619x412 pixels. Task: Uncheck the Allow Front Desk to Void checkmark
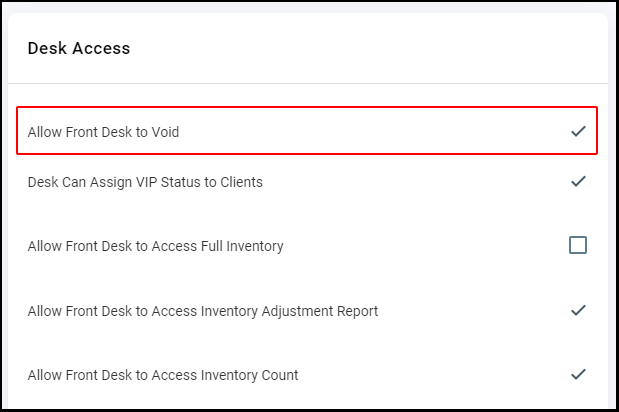pyautogui.click(x=578, y=131)
